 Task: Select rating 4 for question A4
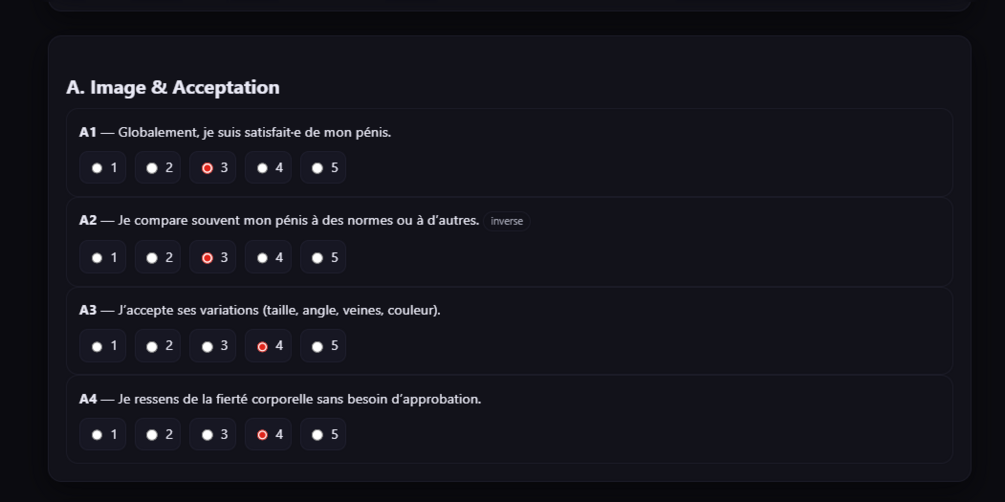(268, 435)
